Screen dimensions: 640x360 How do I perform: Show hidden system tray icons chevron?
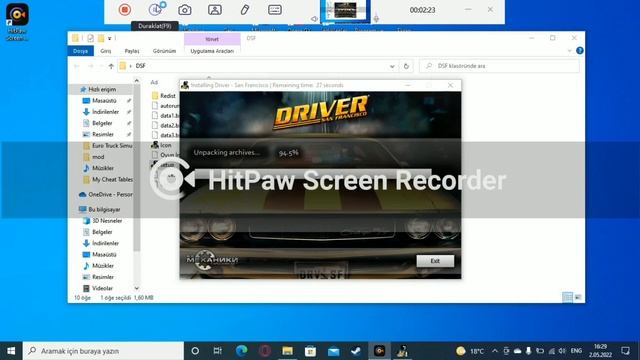(x=495, y=351)
